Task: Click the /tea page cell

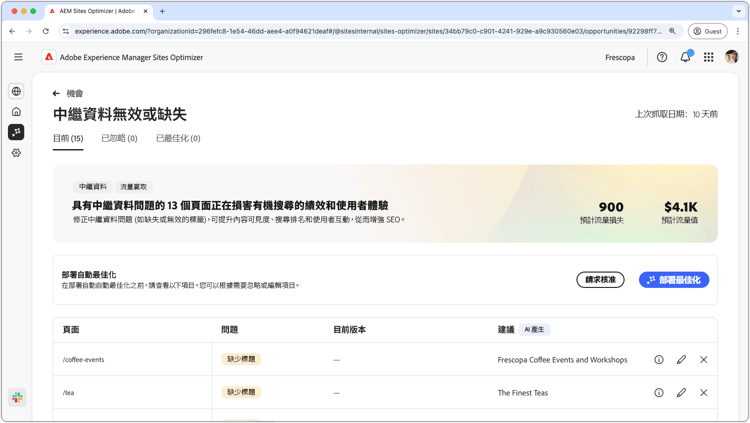Action: pyautogui.click(x=68, y=393)
